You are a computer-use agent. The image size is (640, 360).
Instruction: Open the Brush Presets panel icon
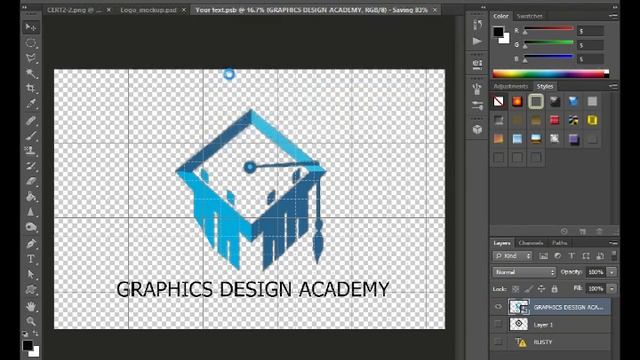coord(477,89)
